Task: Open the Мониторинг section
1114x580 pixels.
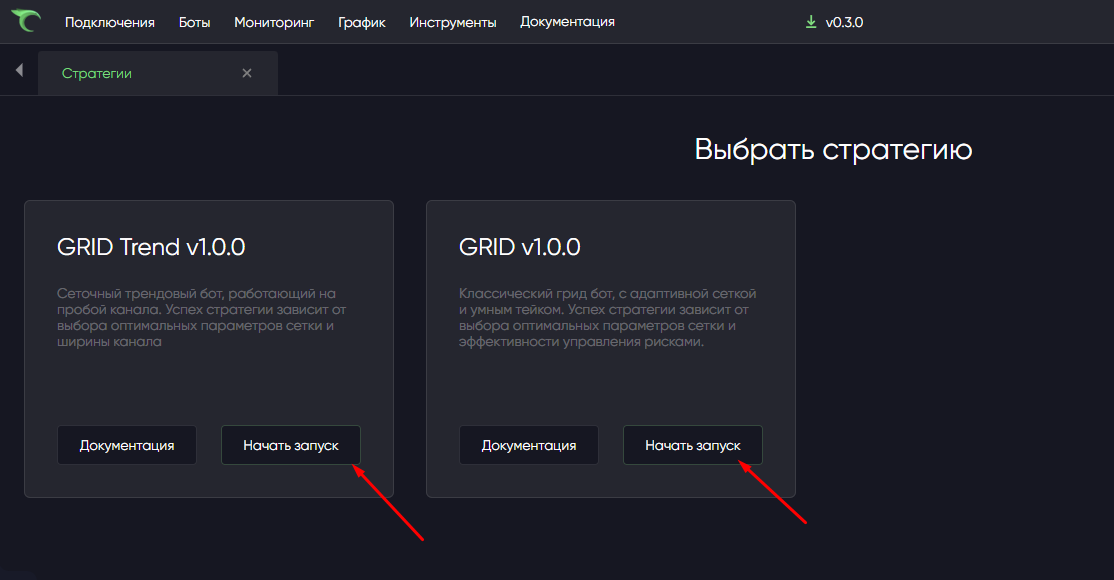Action: coord(274,22)
